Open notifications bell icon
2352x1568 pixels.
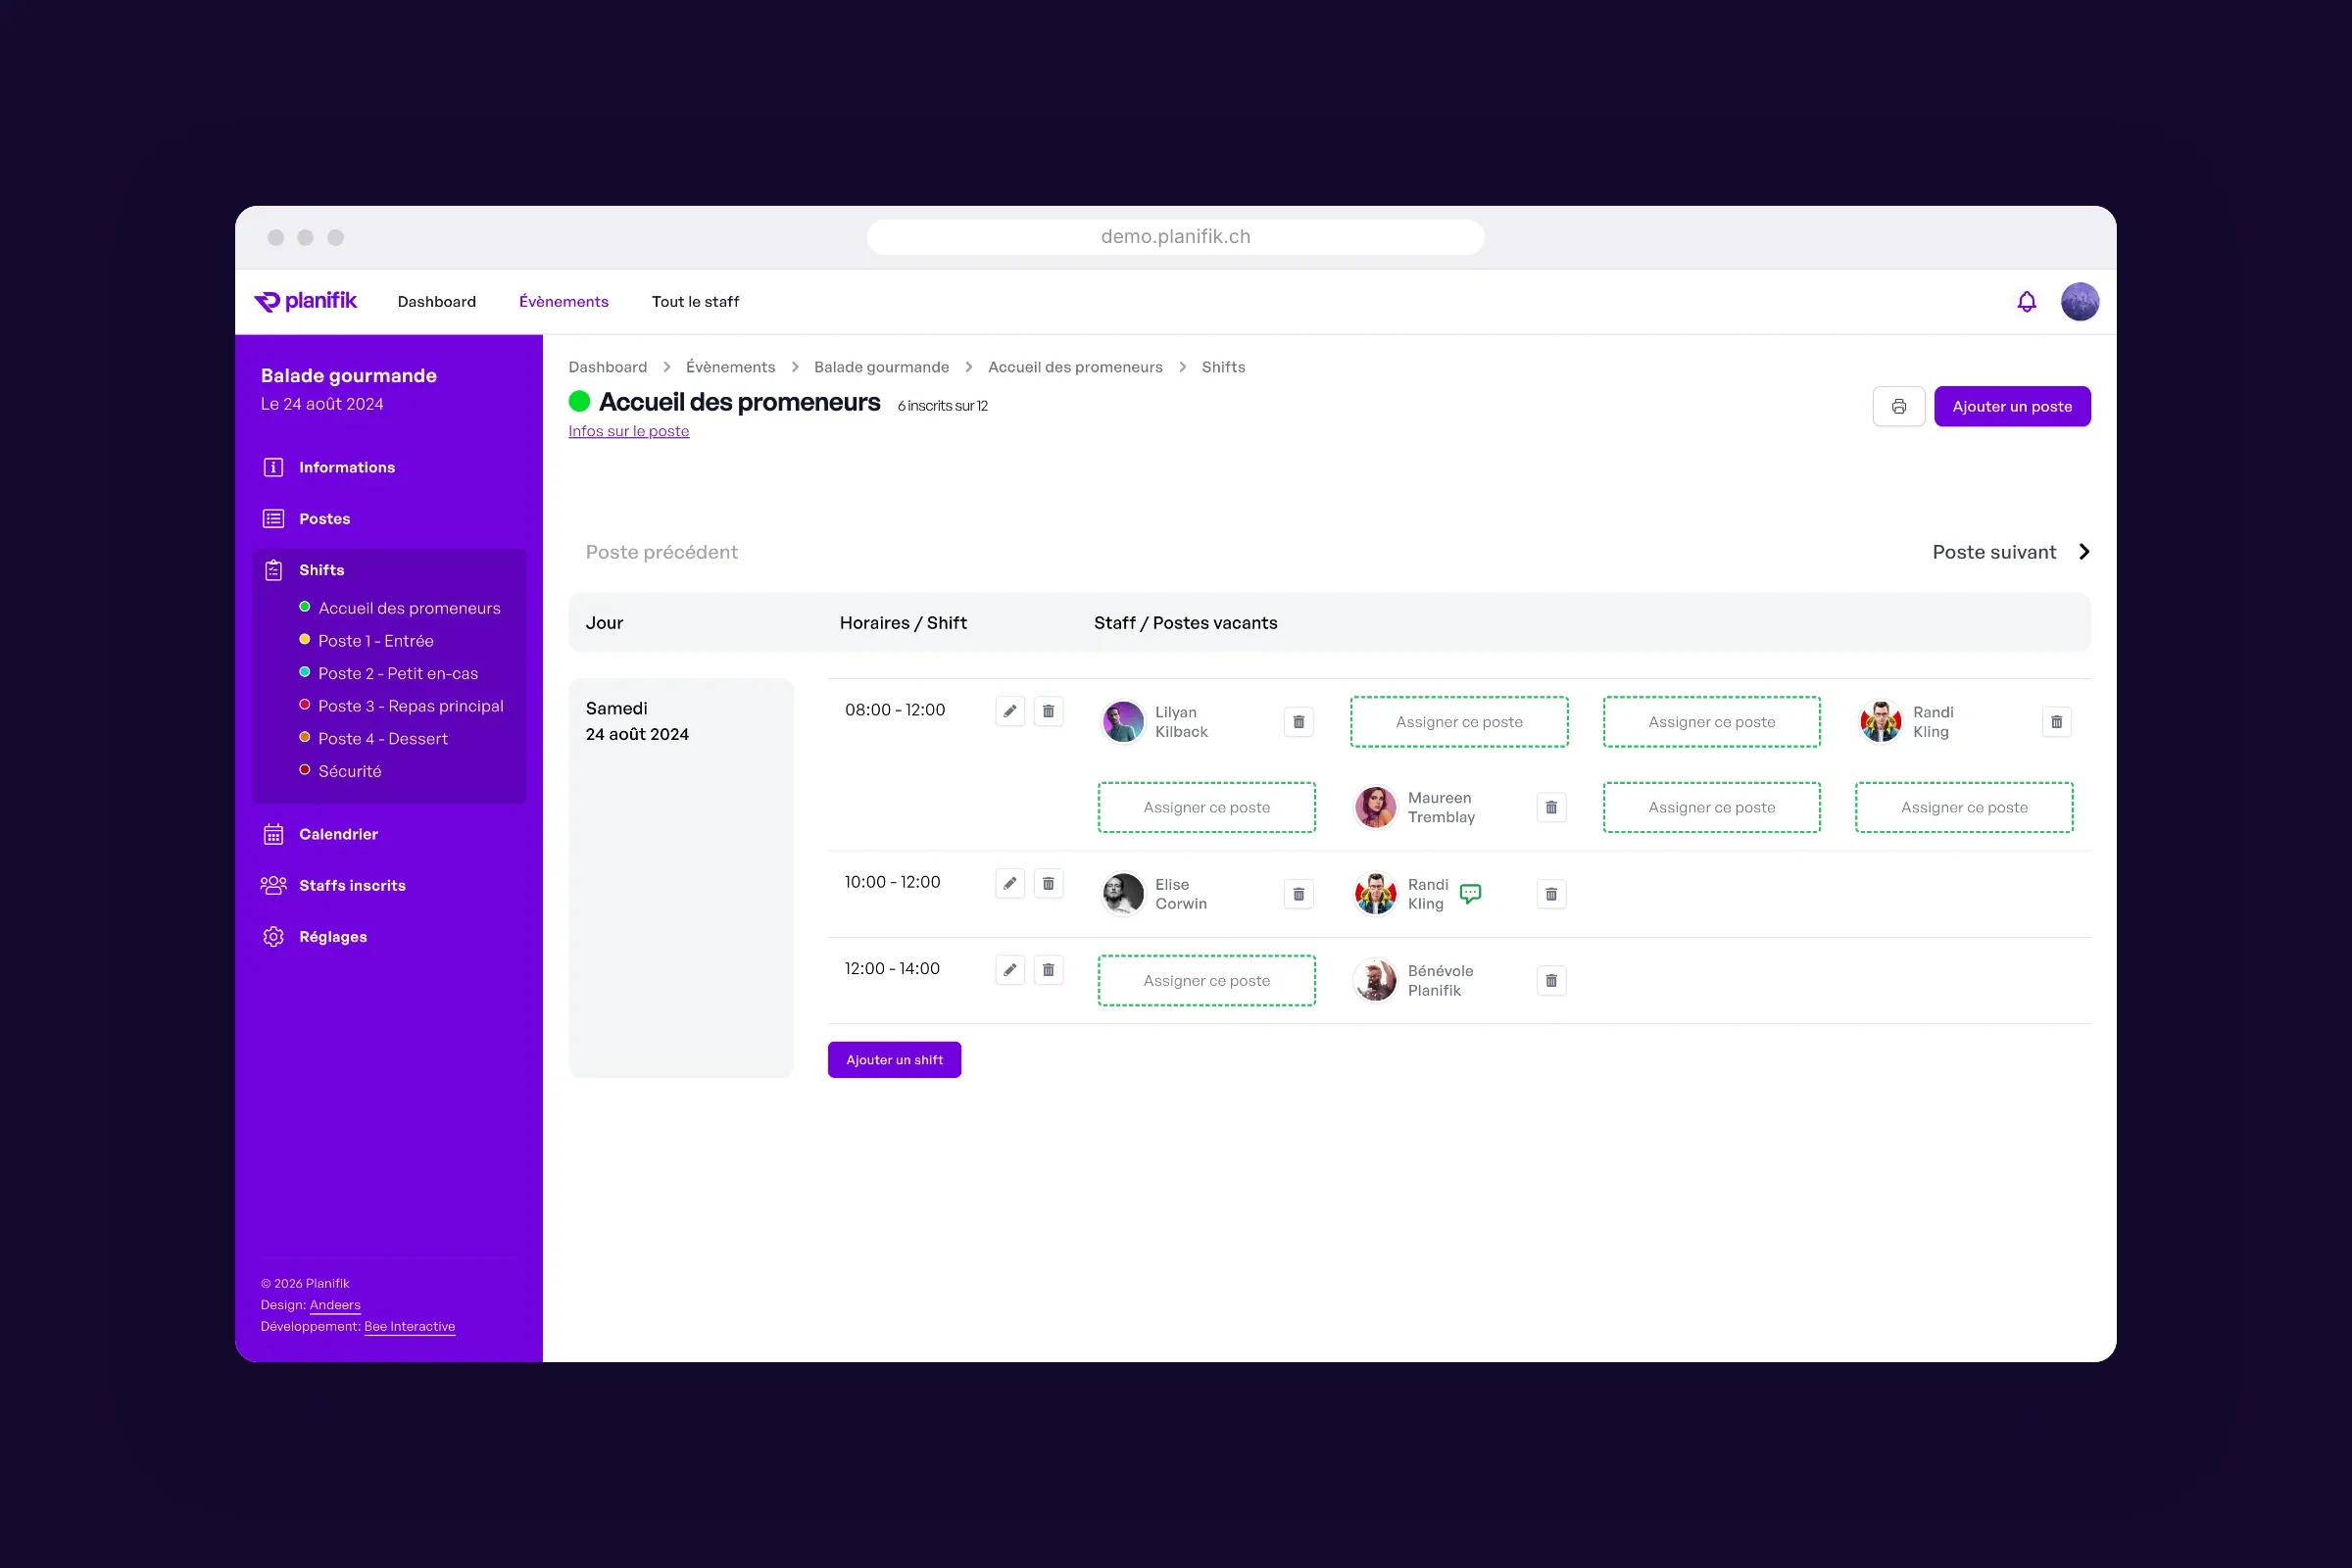click(x=2026, y=302)
